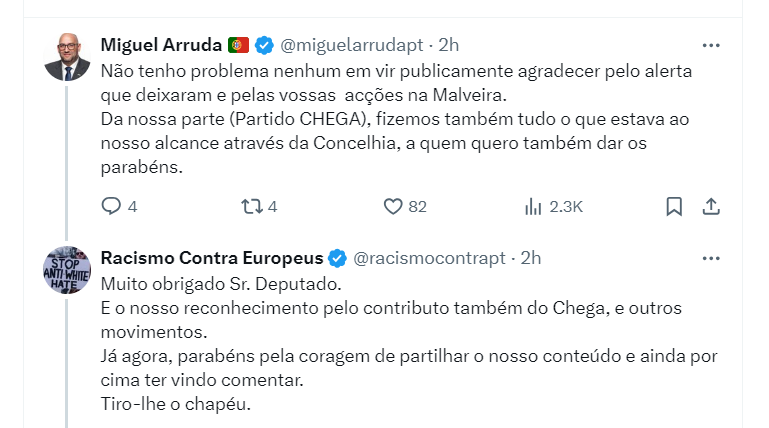View analytics for Miguel Arruda's tweet
The image size is (769, 428).
click(x=533, y=206)
